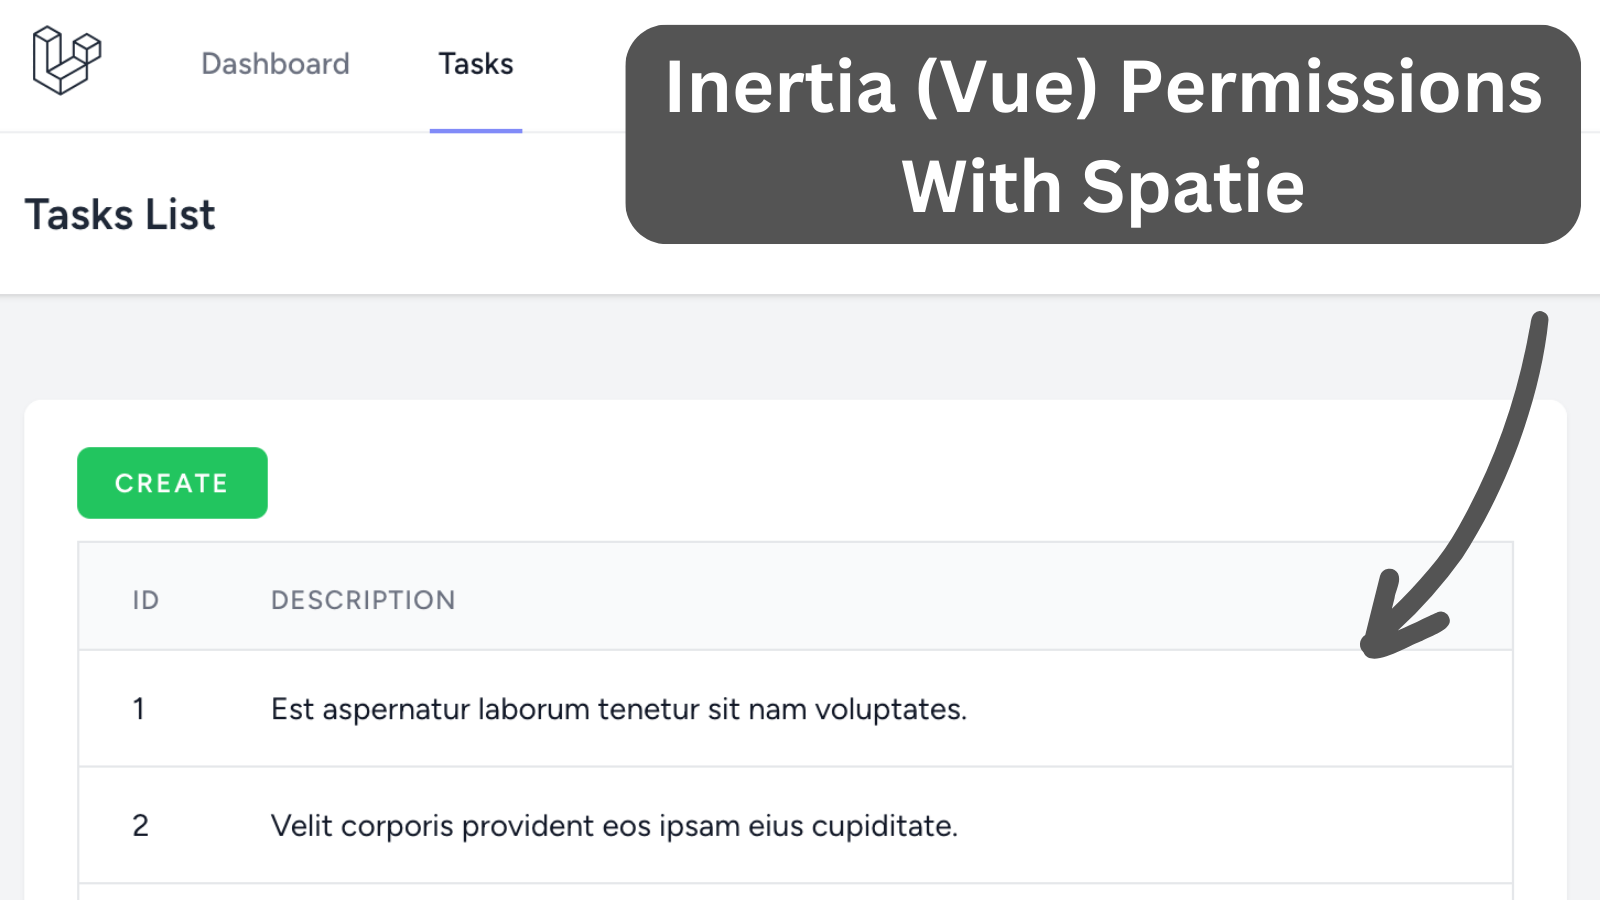Select the ID cell of task 2
This screenshot has height=900, width=1600.
140,826
